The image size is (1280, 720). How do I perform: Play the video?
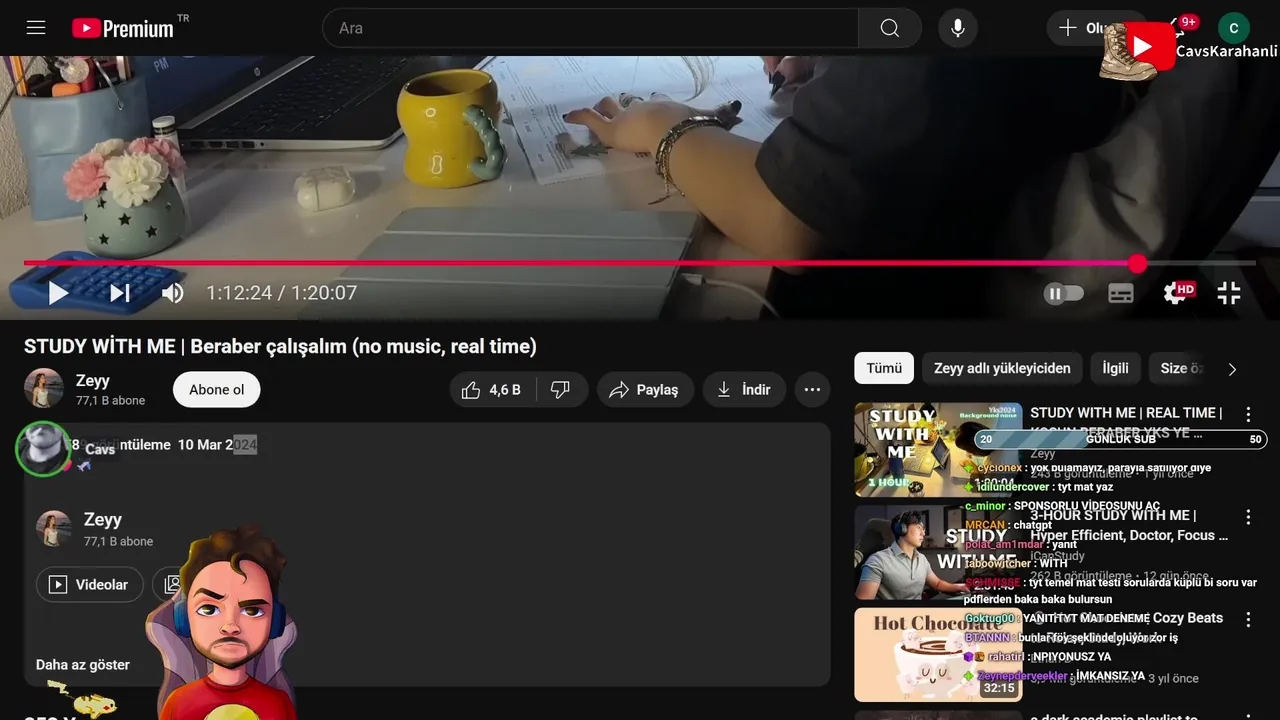(58, 293)
